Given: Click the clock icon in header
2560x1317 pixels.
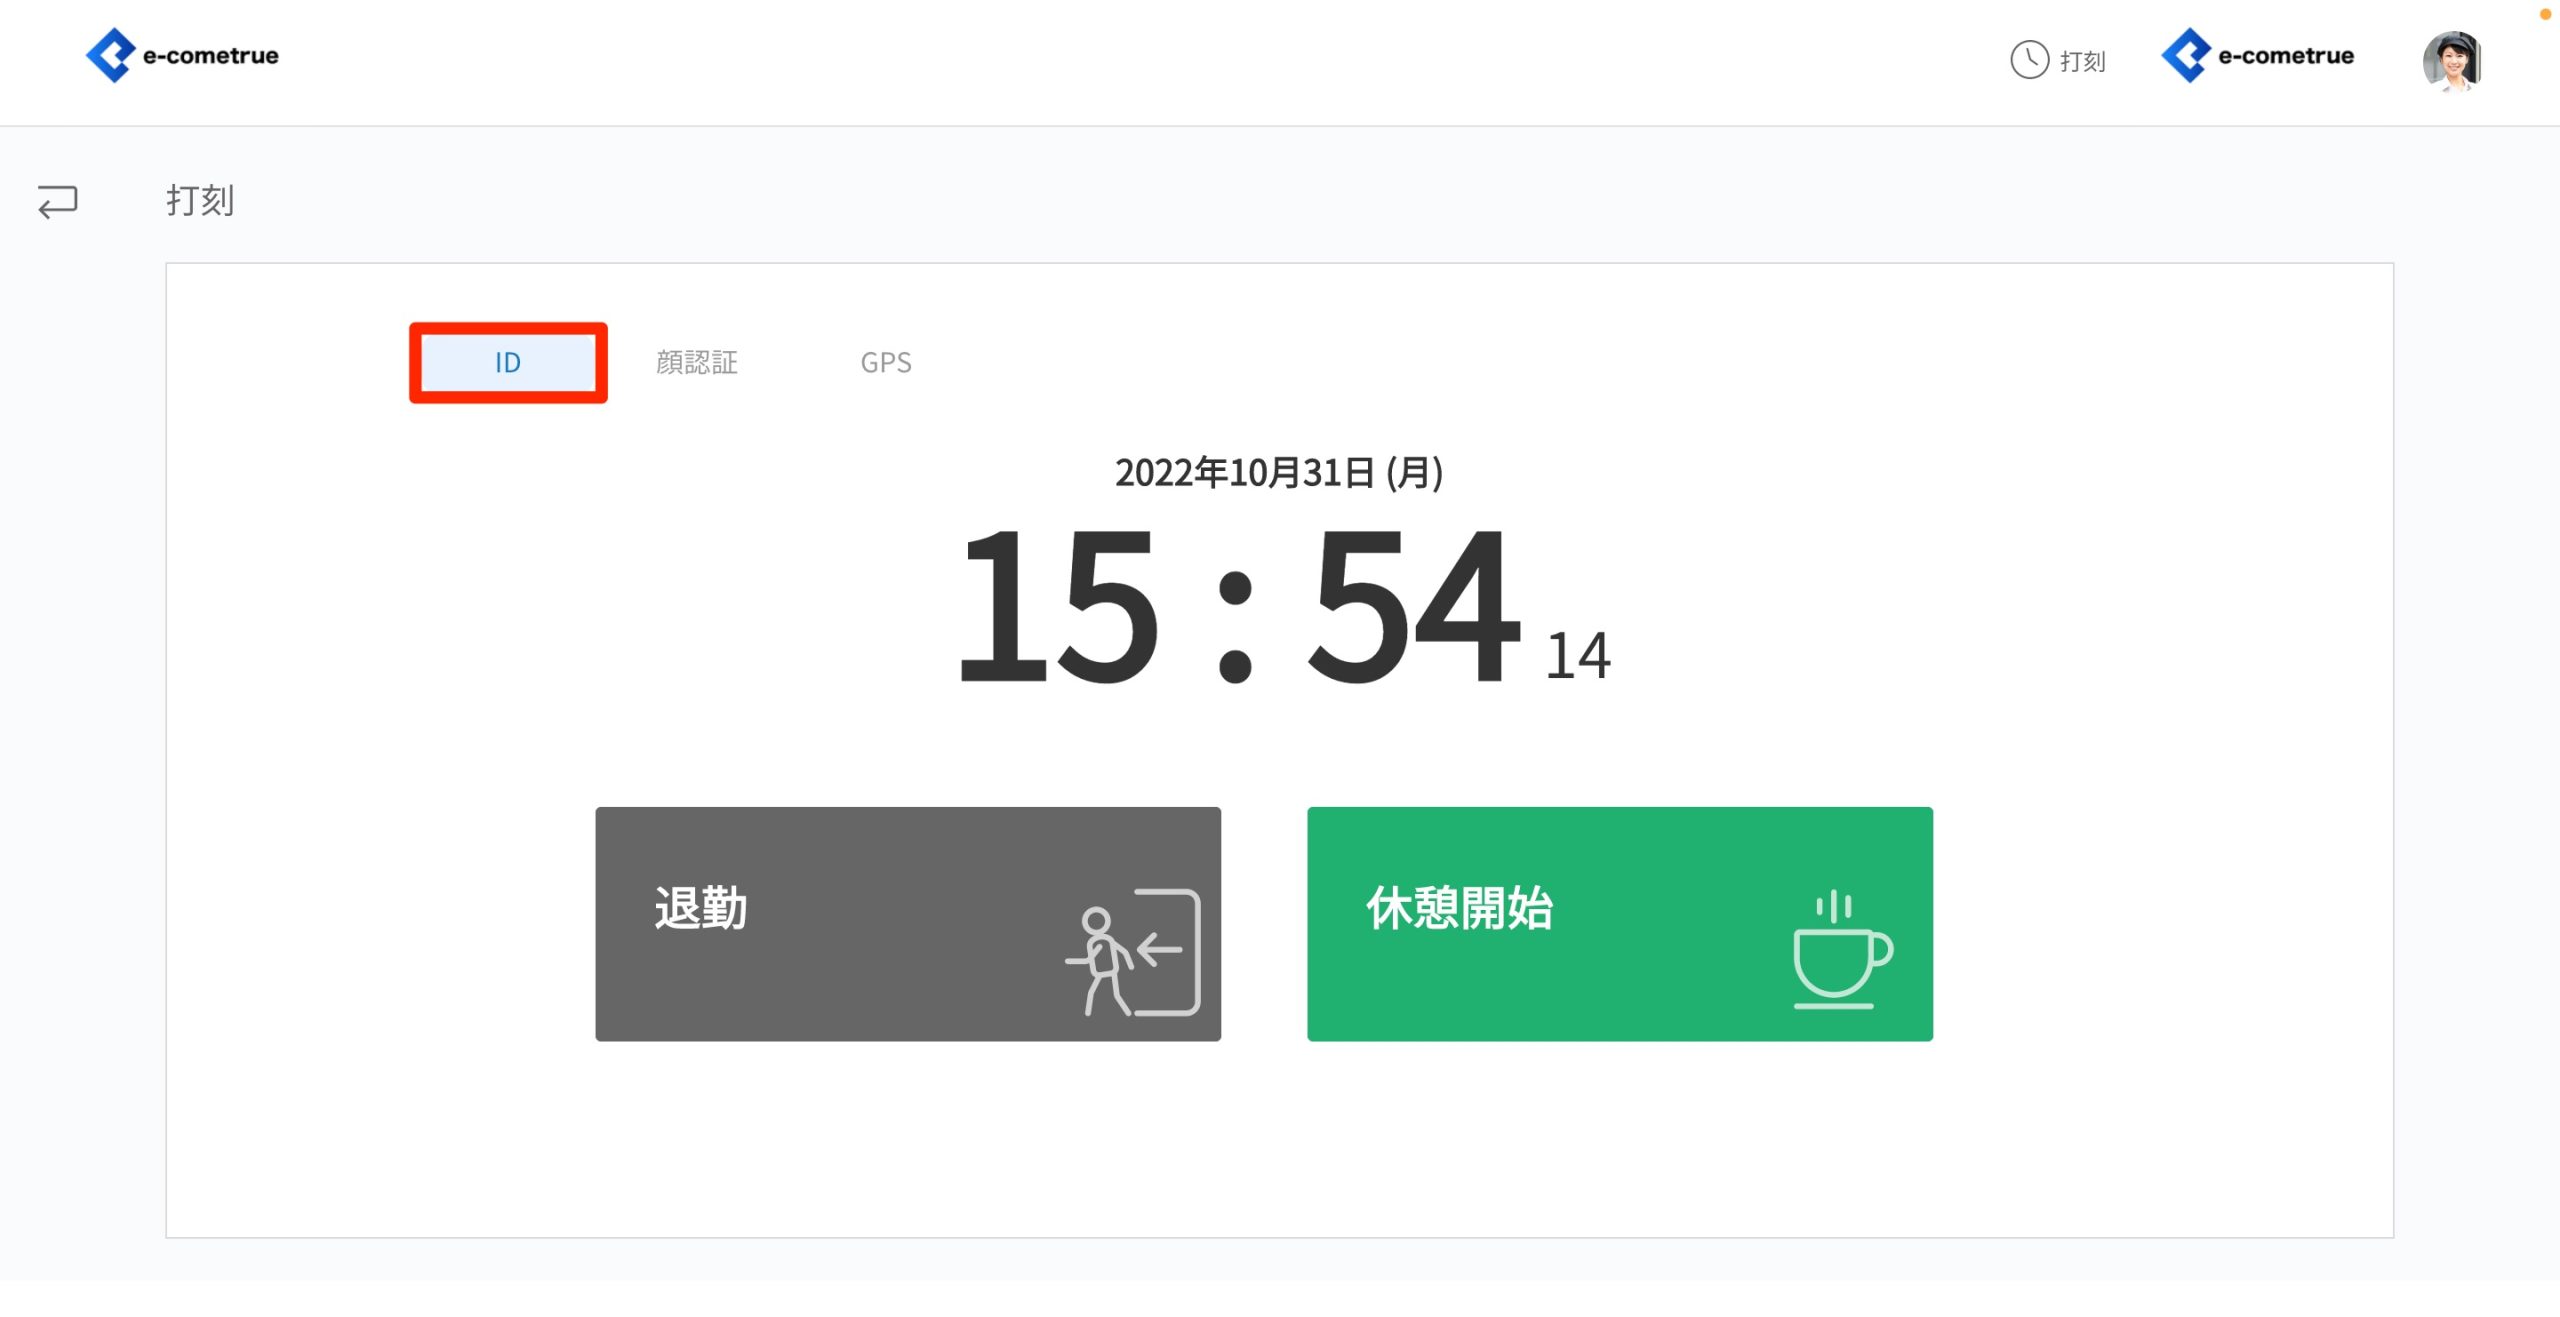Looking at the screenshot, I should 2029,60.
